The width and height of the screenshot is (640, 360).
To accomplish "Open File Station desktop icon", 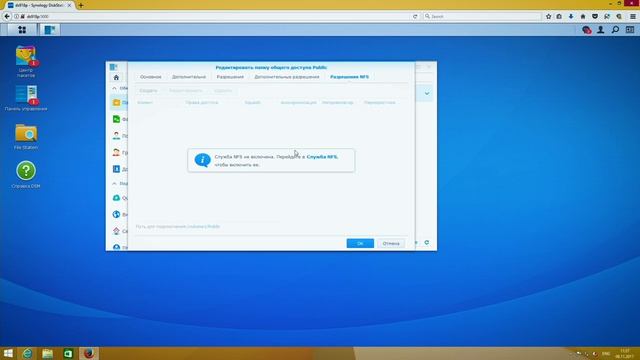I will 26,137.
